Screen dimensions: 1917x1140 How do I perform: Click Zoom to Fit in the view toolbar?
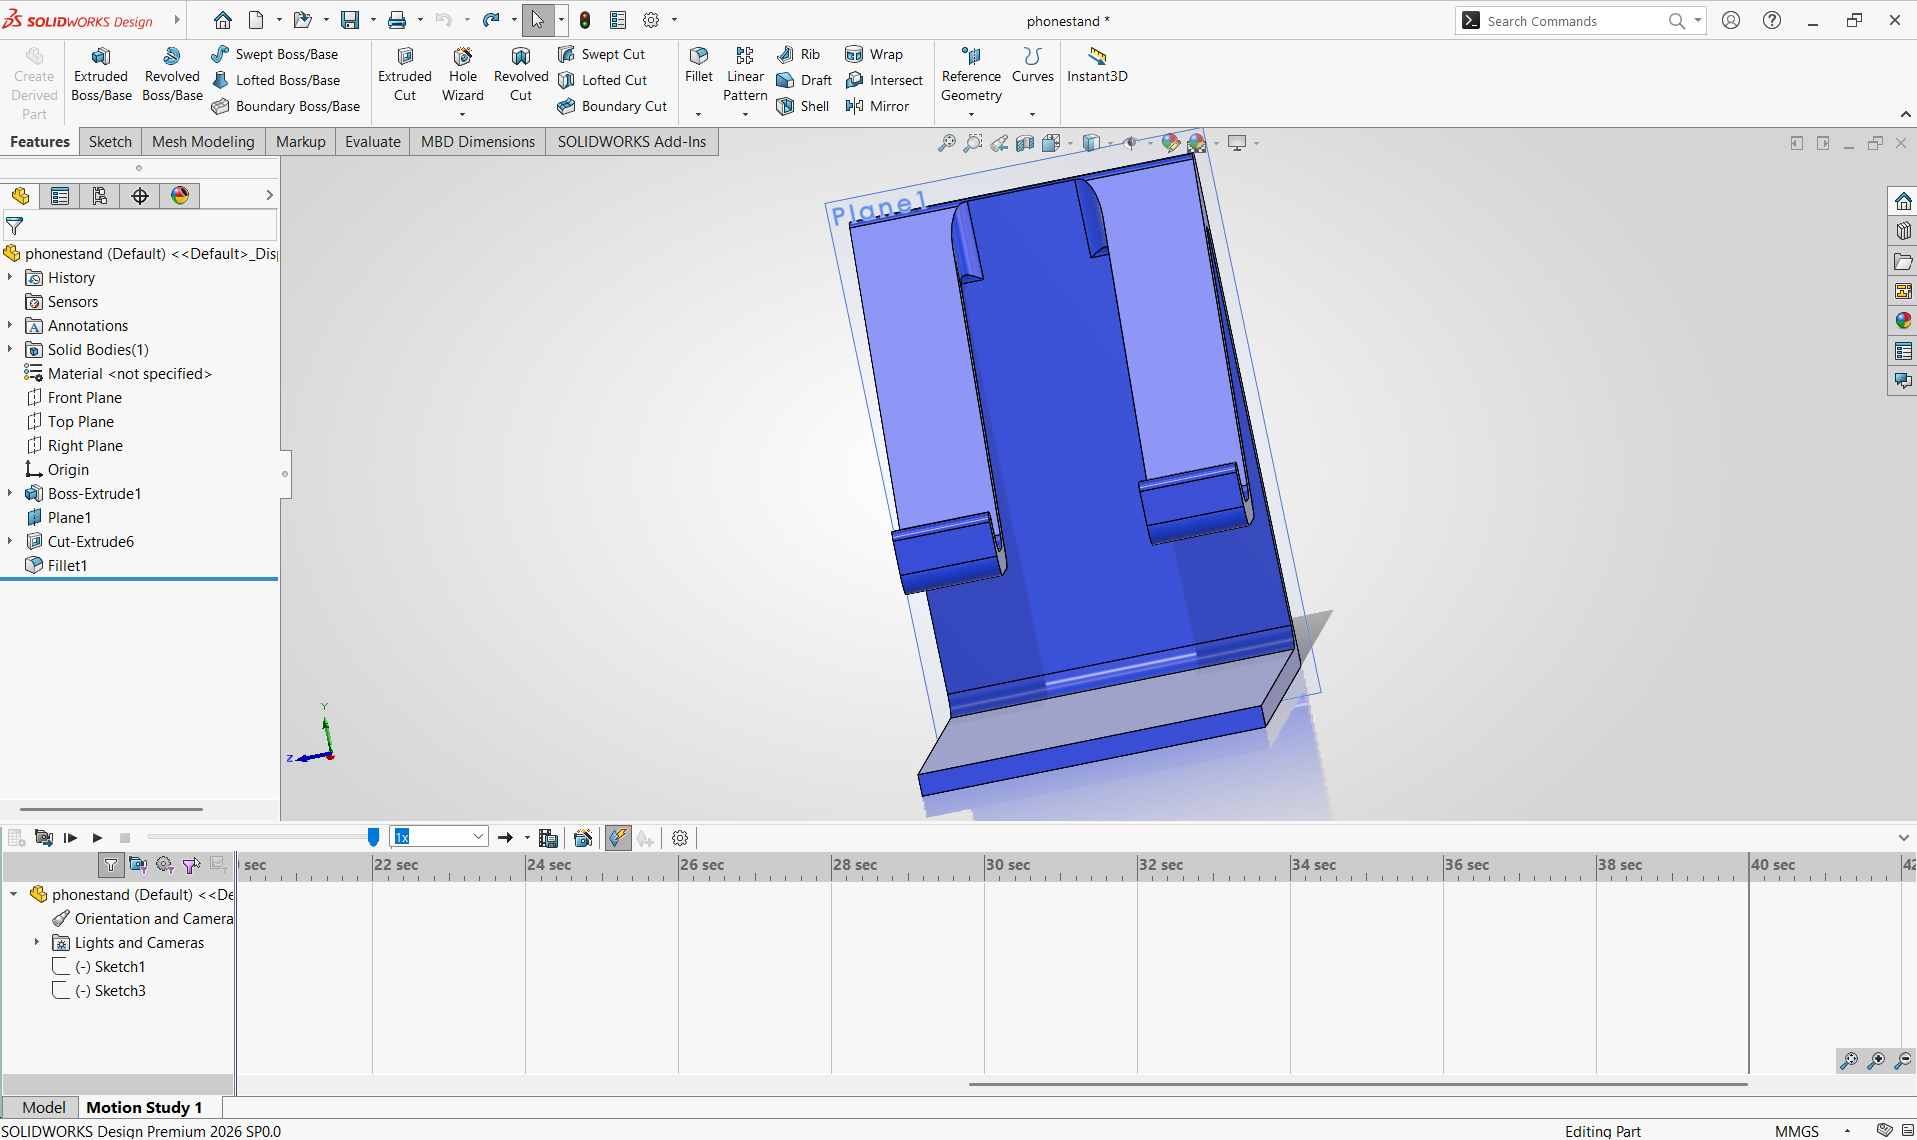946,143
